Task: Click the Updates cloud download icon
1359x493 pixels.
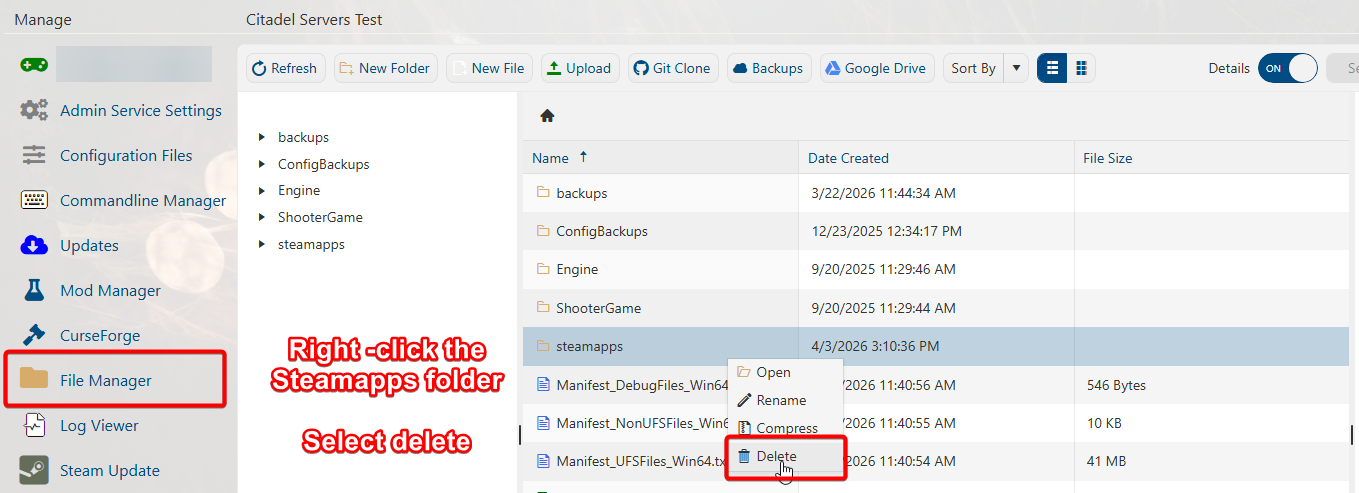Action: point(34,245)
